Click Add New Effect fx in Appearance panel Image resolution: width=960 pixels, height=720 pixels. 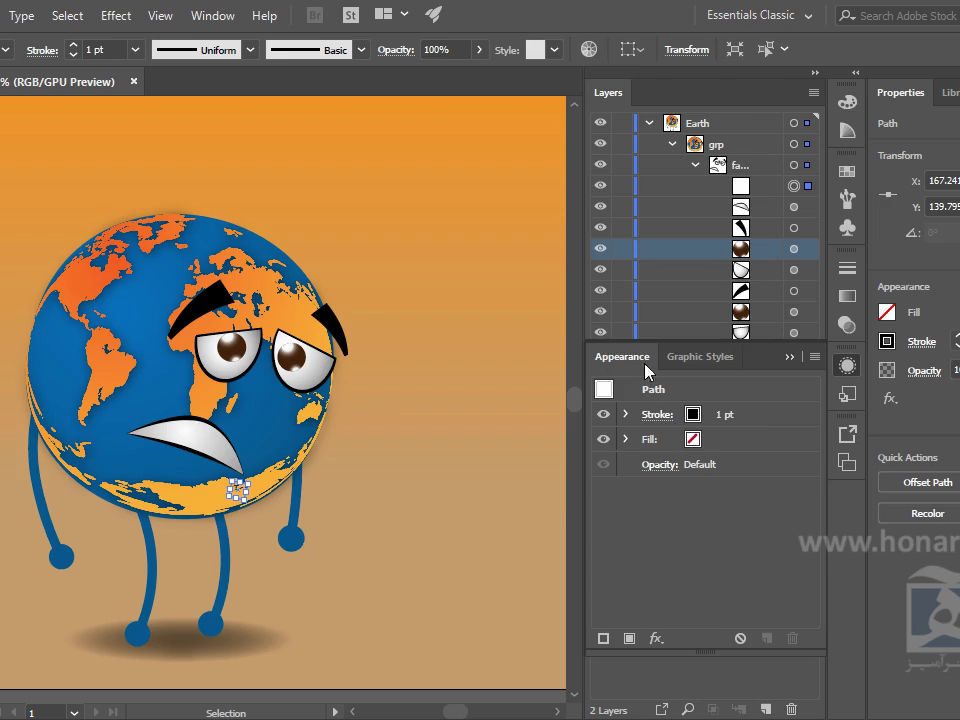point(656,639)
